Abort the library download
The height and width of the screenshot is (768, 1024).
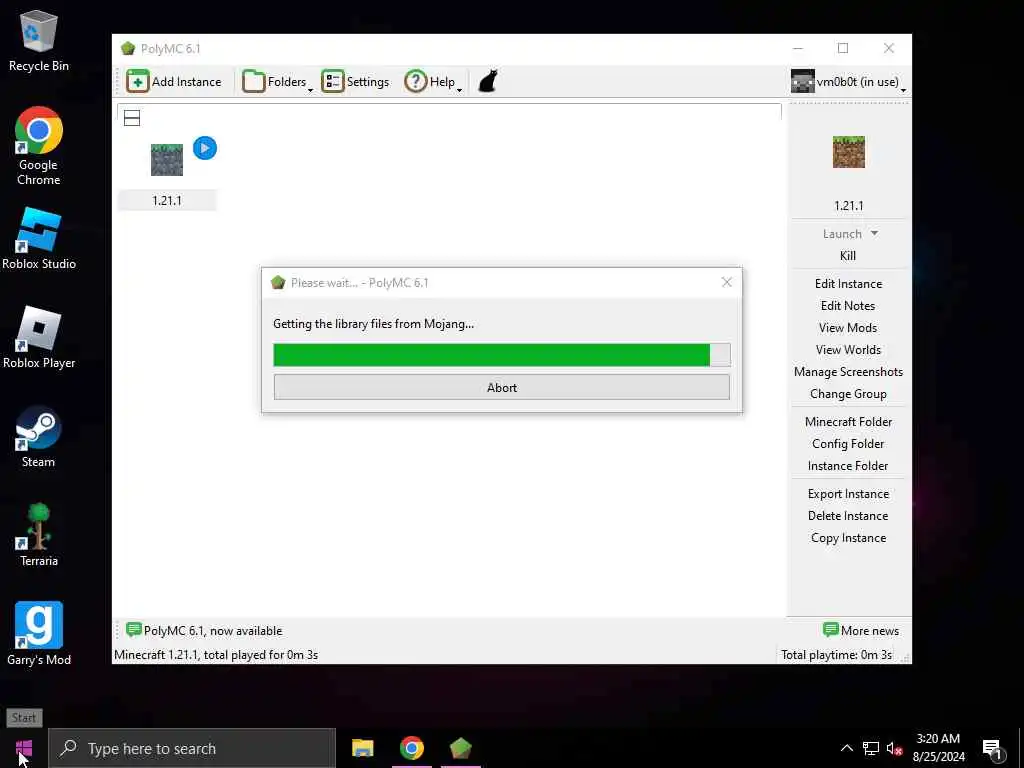[x=502, y=387]
